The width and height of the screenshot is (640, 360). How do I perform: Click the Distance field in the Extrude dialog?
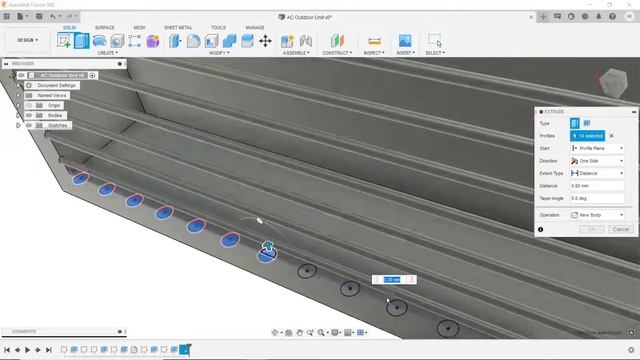click(597, 186)
